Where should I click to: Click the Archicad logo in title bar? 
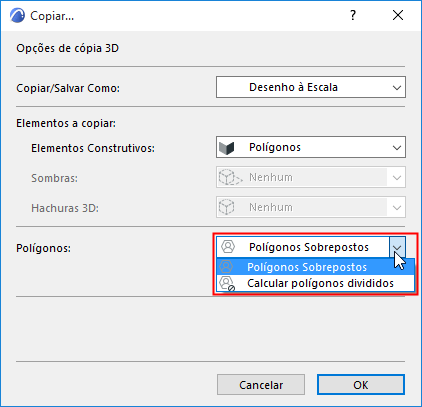[x=17, y=15]
